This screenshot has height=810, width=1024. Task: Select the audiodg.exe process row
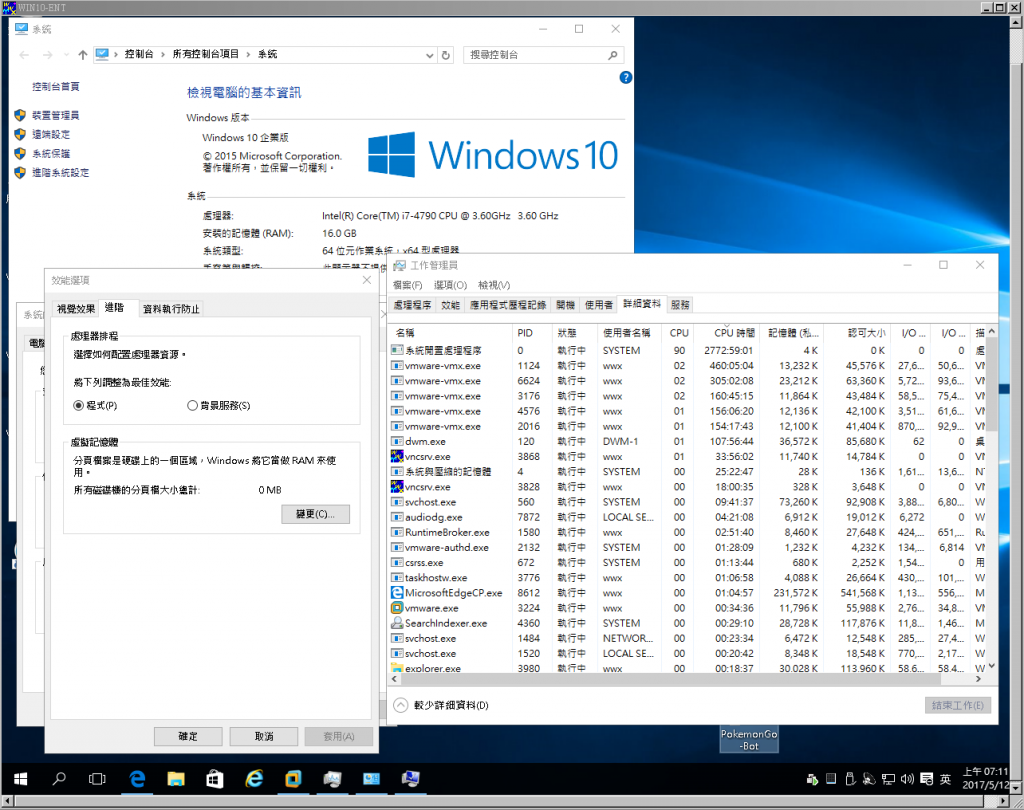688,517
